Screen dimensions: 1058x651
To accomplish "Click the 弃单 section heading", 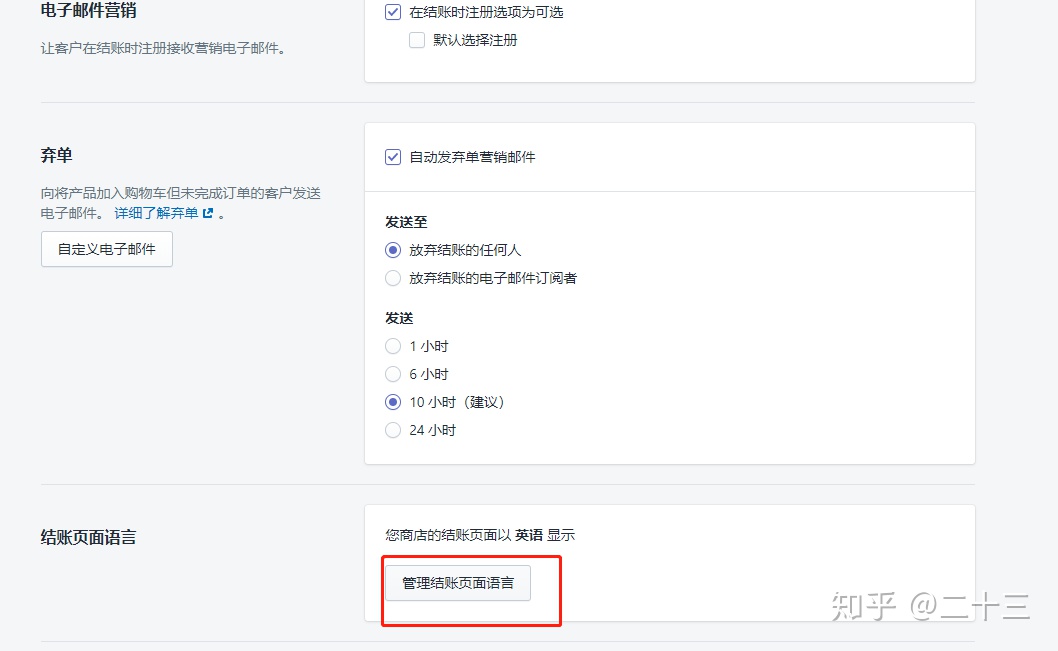I will 56,155.
